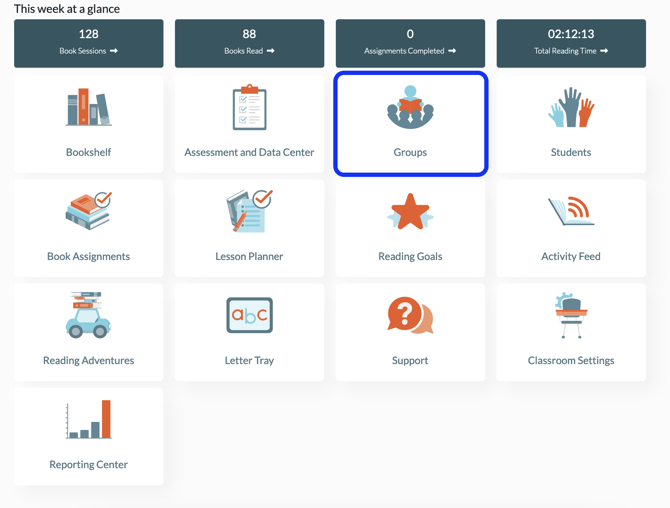Viewport: 670px width, 508px height.
Task: Open the 88 Books Read stat
Action: (x=249, y=43)
